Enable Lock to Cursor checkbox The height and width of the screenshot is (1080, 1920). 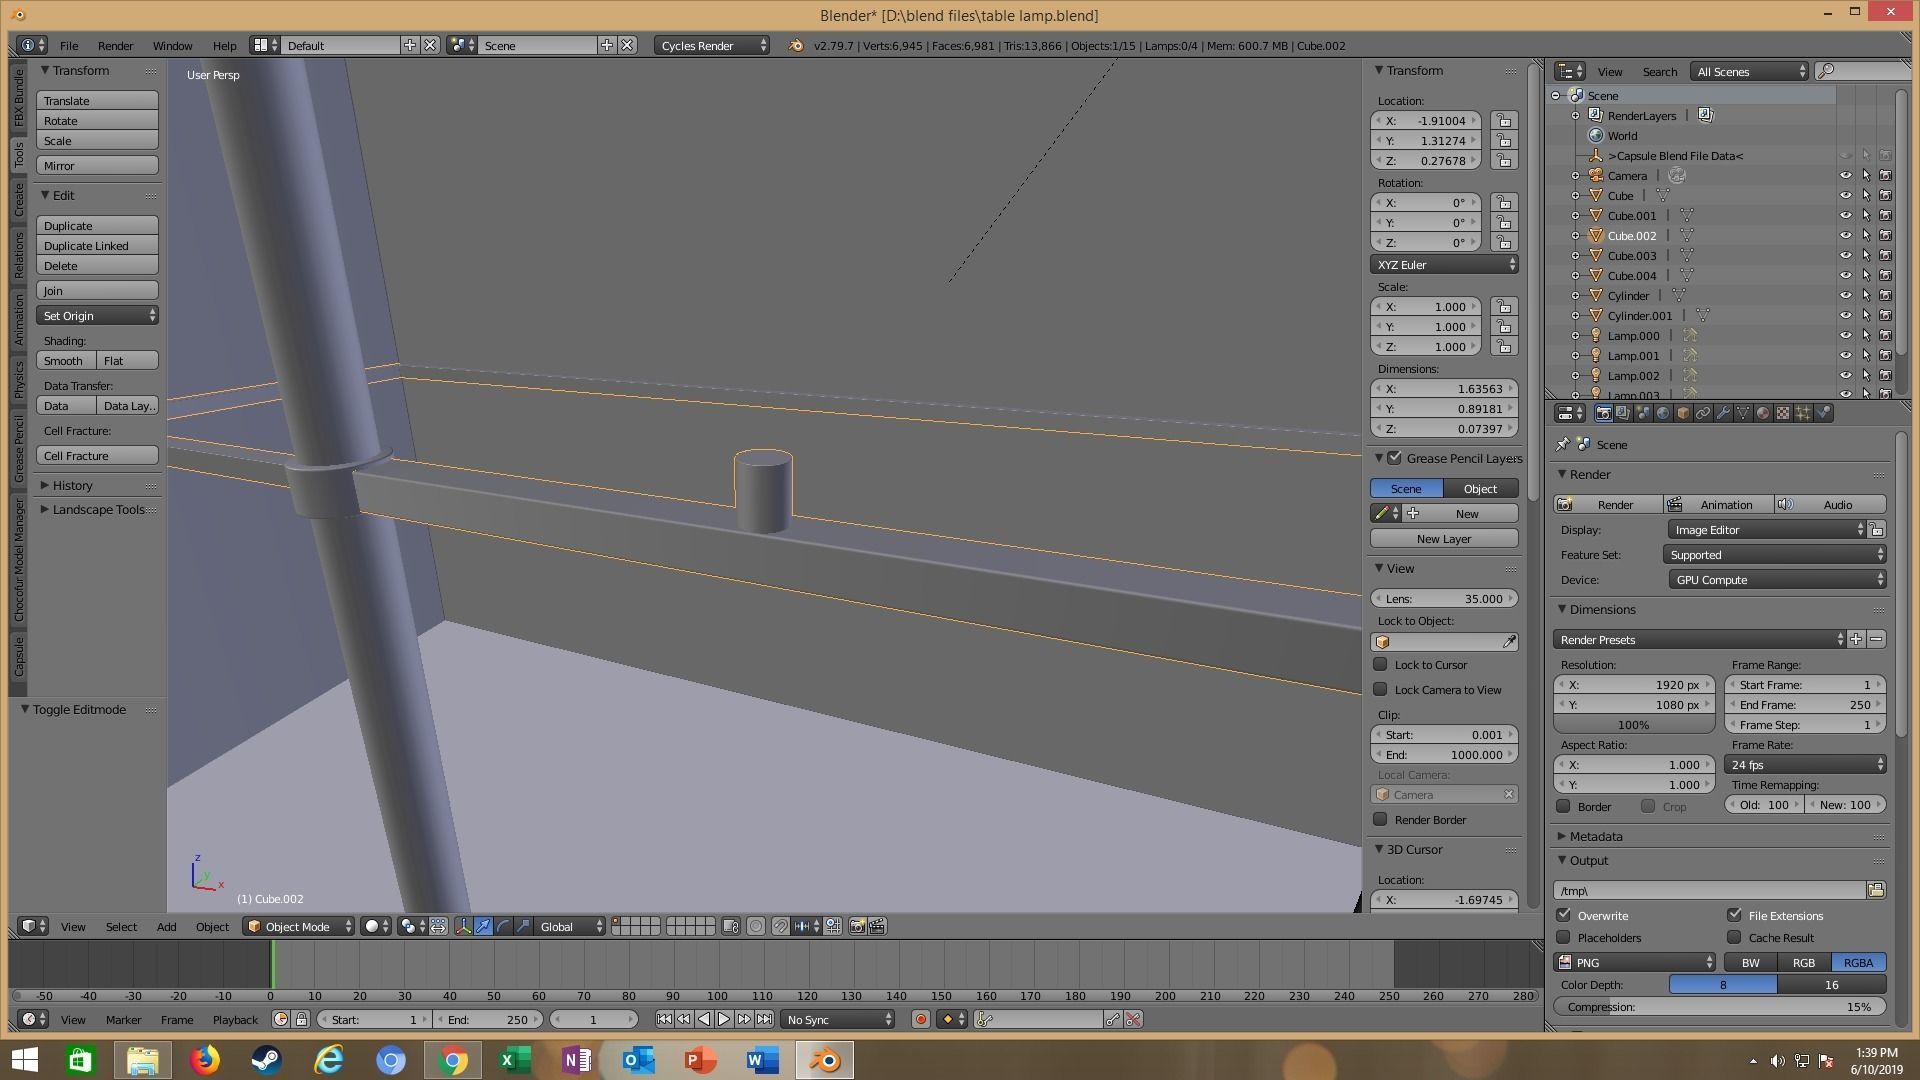[1381, 664]
